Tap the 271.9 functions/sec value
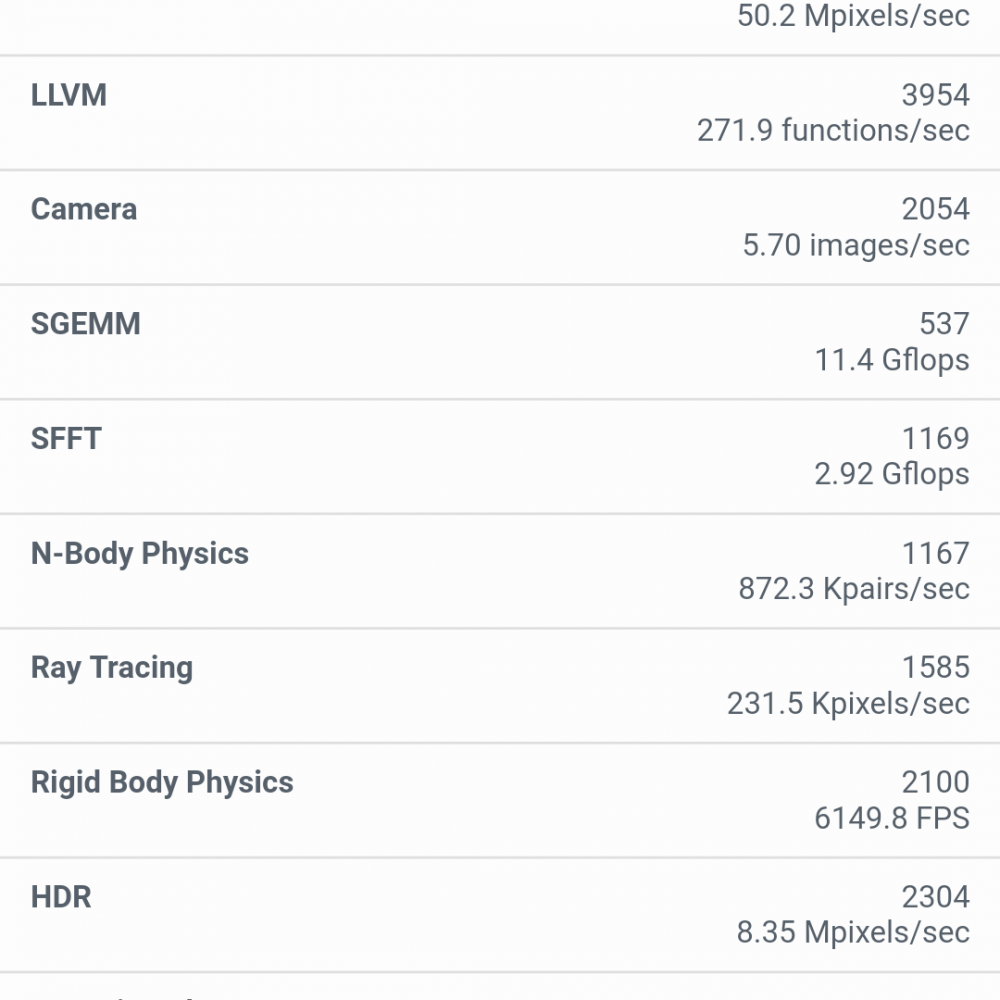 [833, 130]
